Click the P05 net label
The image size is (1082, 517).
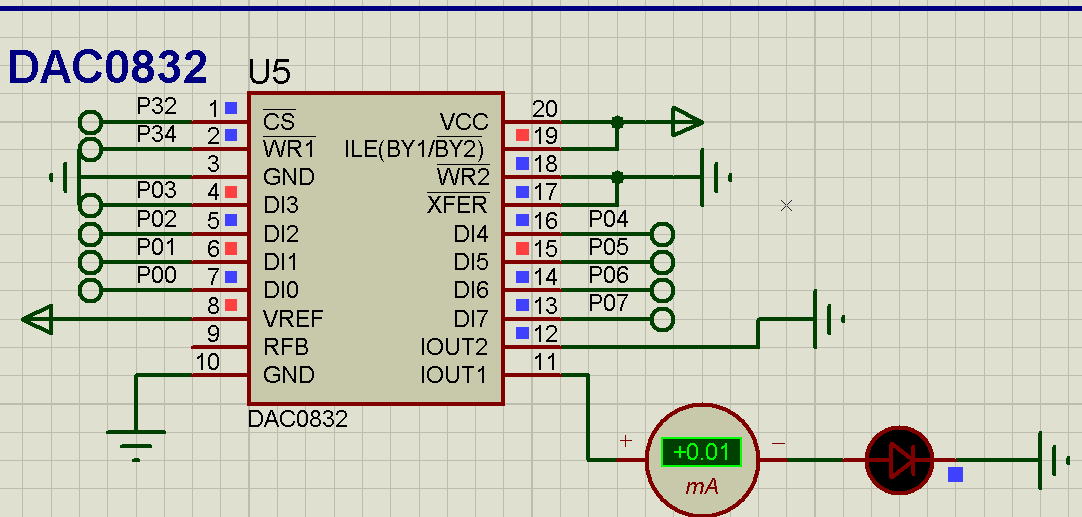[609, 246]
